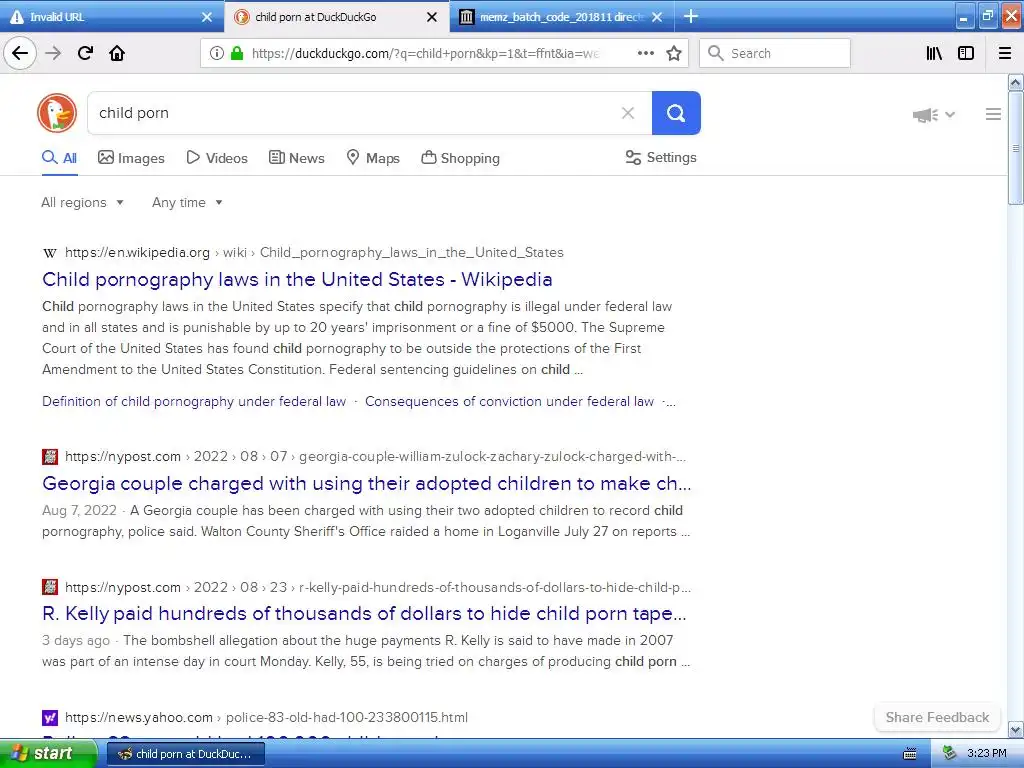Image resolution: width=1024 pixels, height=768 pixels.
Task: Open the Firefox hamburger menu
Action: pos(1005,53)
